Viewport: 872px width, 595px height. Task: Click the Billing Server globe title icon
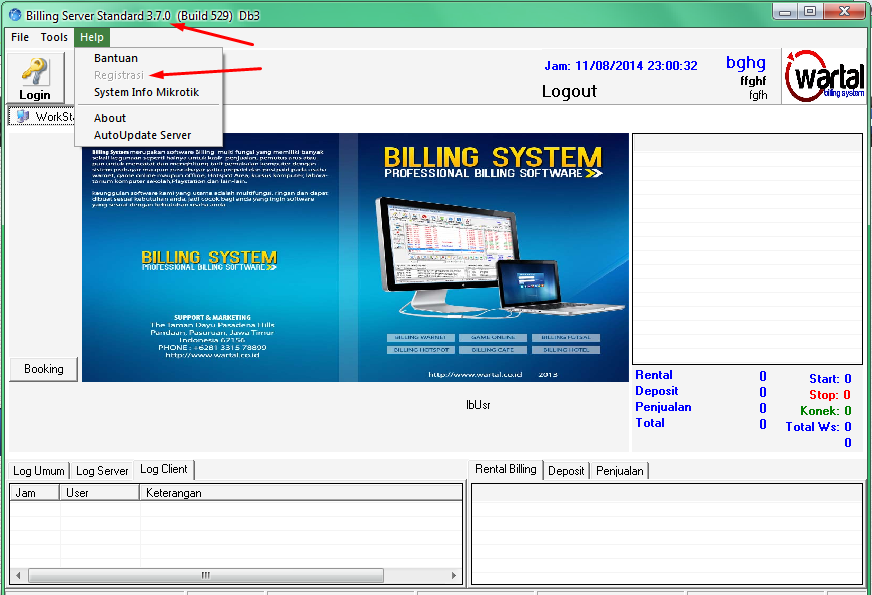click(15, 15)
